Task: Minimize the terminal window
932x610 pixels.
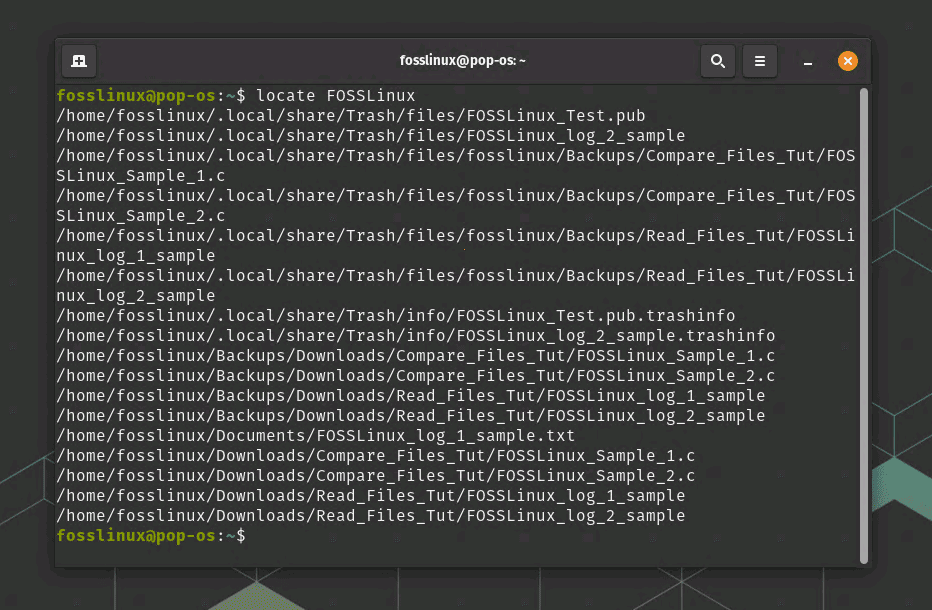Action: pos(808,62)
